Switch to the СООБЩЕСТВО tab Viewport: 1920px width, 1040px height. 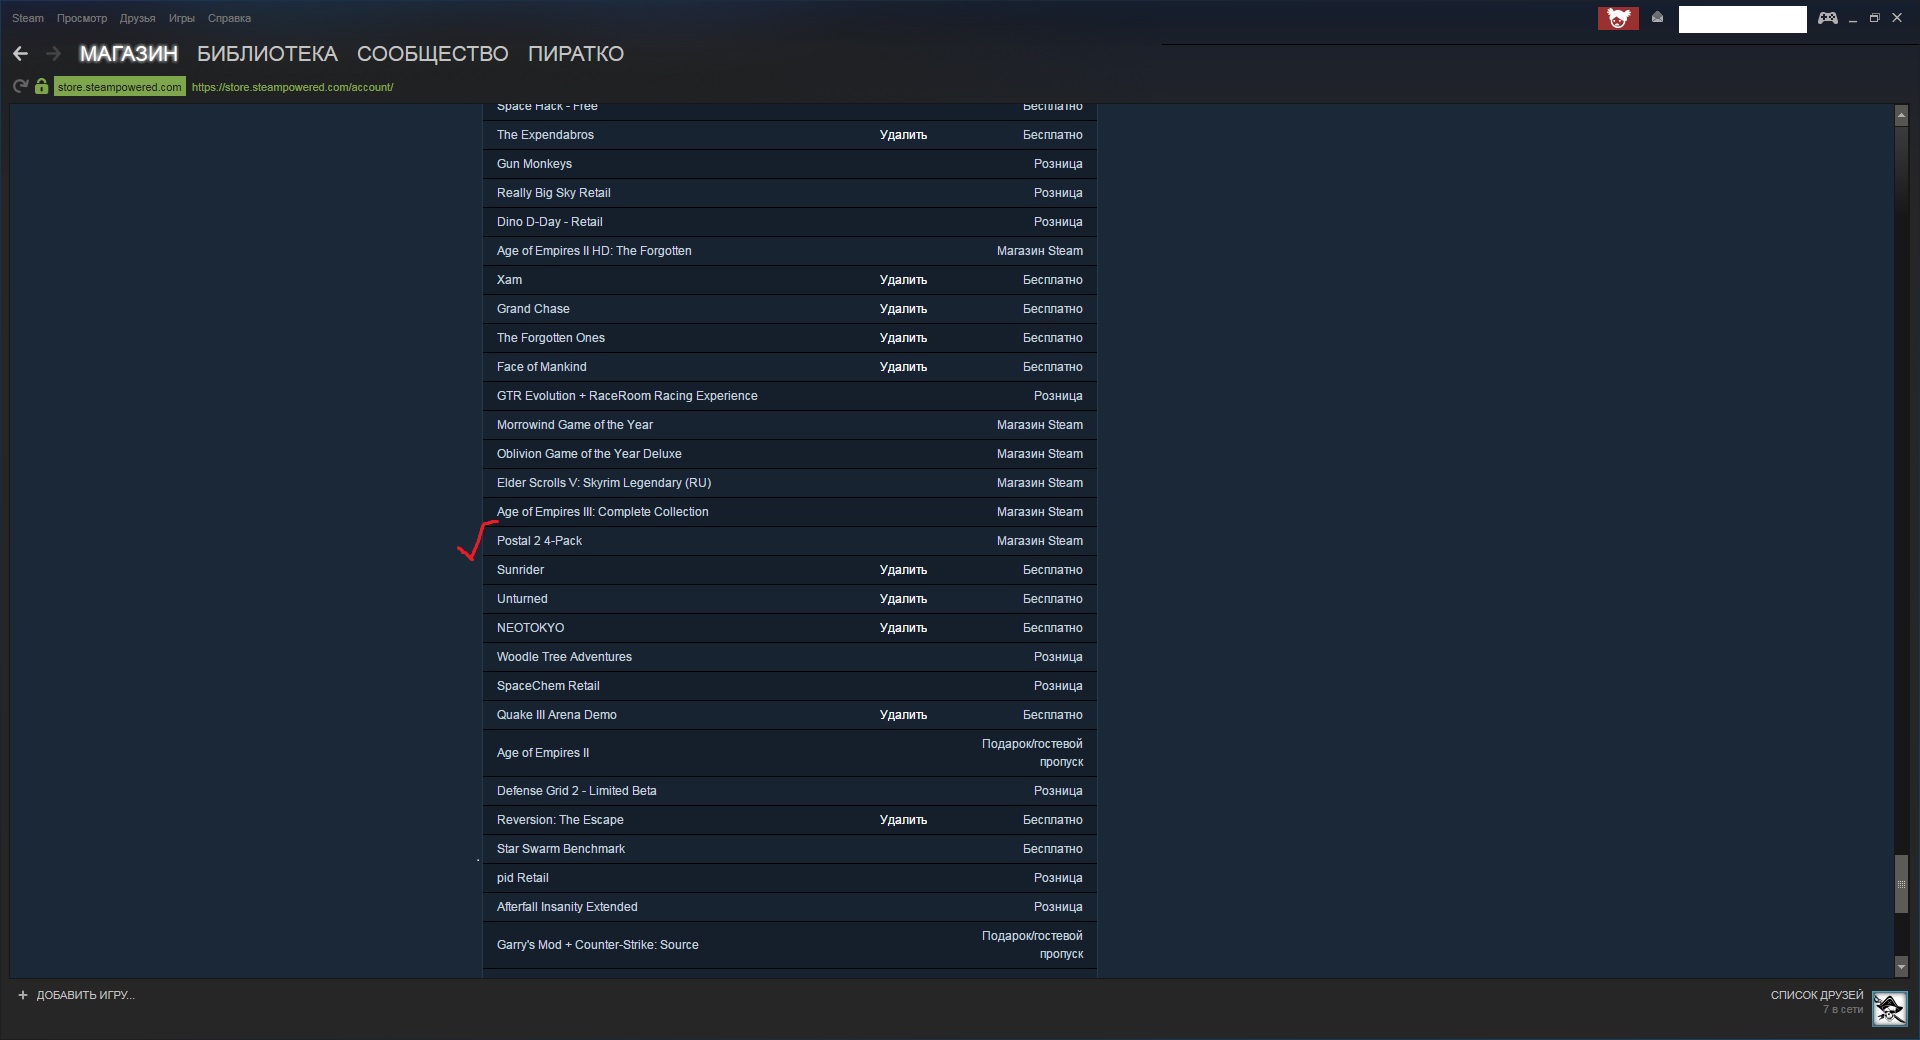click(x=433, y=54)
